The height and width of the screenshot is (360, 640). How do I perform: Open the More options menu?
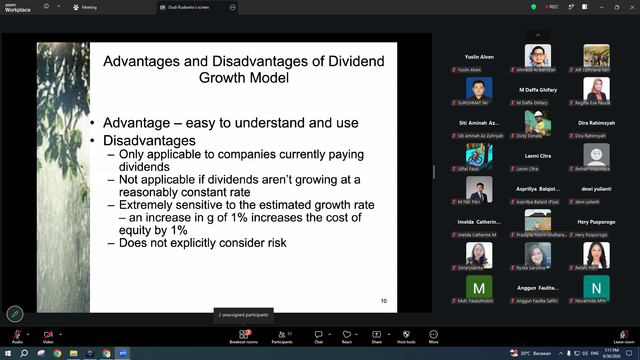point(433,337)
